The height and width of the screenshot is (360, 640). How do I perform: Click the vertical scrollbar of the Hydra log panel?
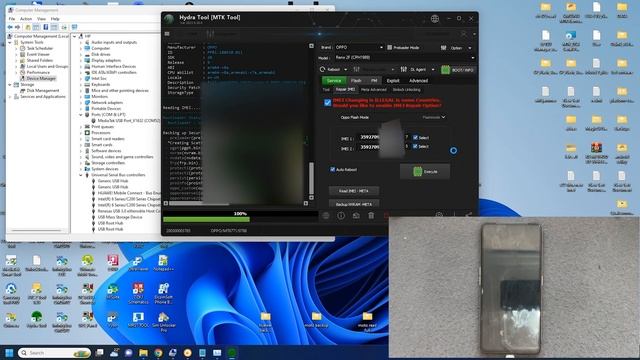[311, 178]
